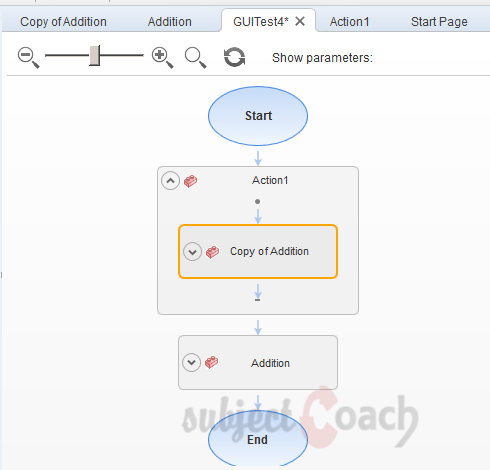The image size is (490, 470).
Task: Click the red block icon in Action1
Action: [x=190, y=181]
